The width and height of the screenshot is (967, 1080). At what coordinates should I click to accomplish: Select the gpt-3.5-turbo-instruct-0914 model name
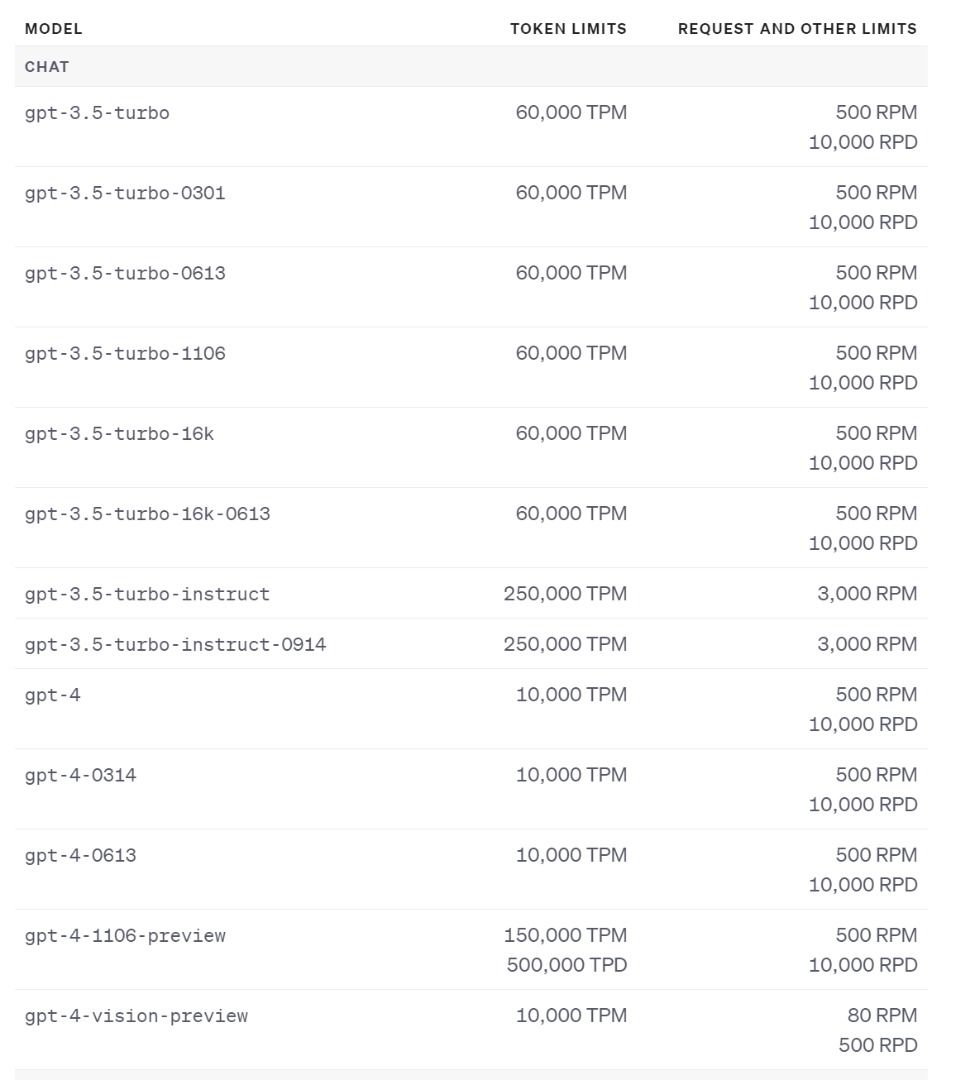pos(175,645)
